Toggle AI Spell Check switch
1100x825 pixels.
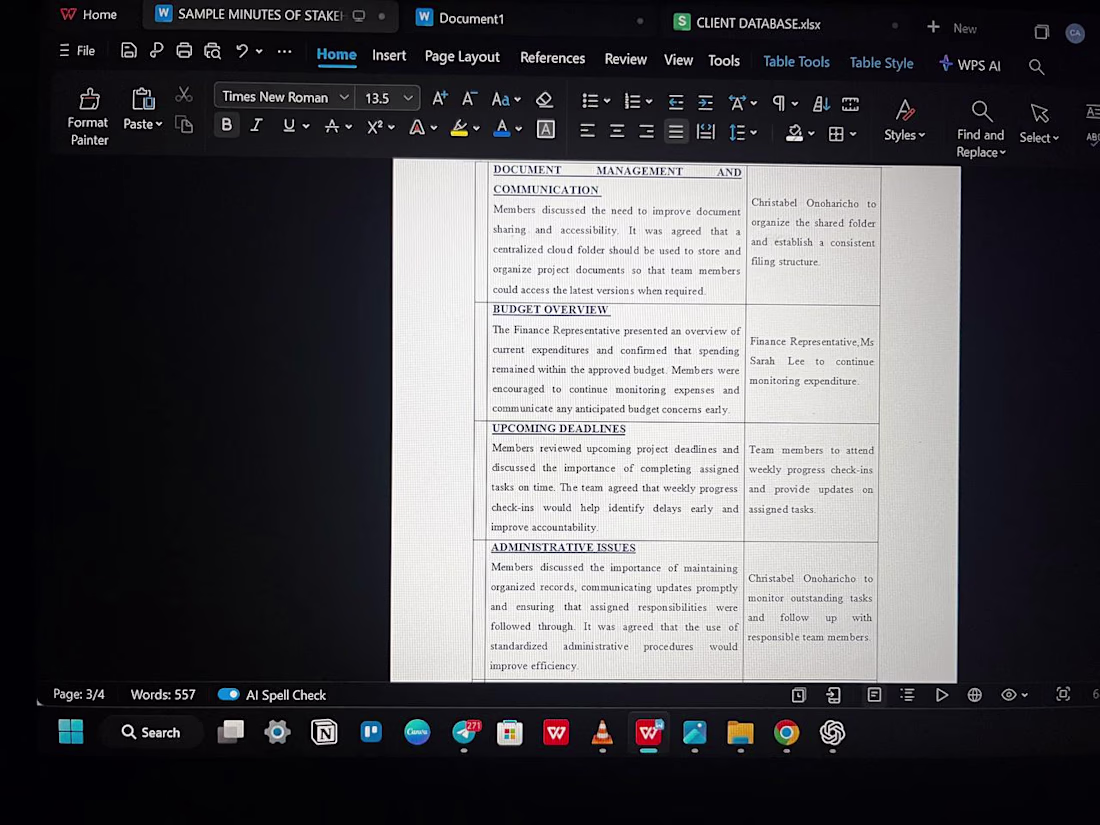(229, 695)
